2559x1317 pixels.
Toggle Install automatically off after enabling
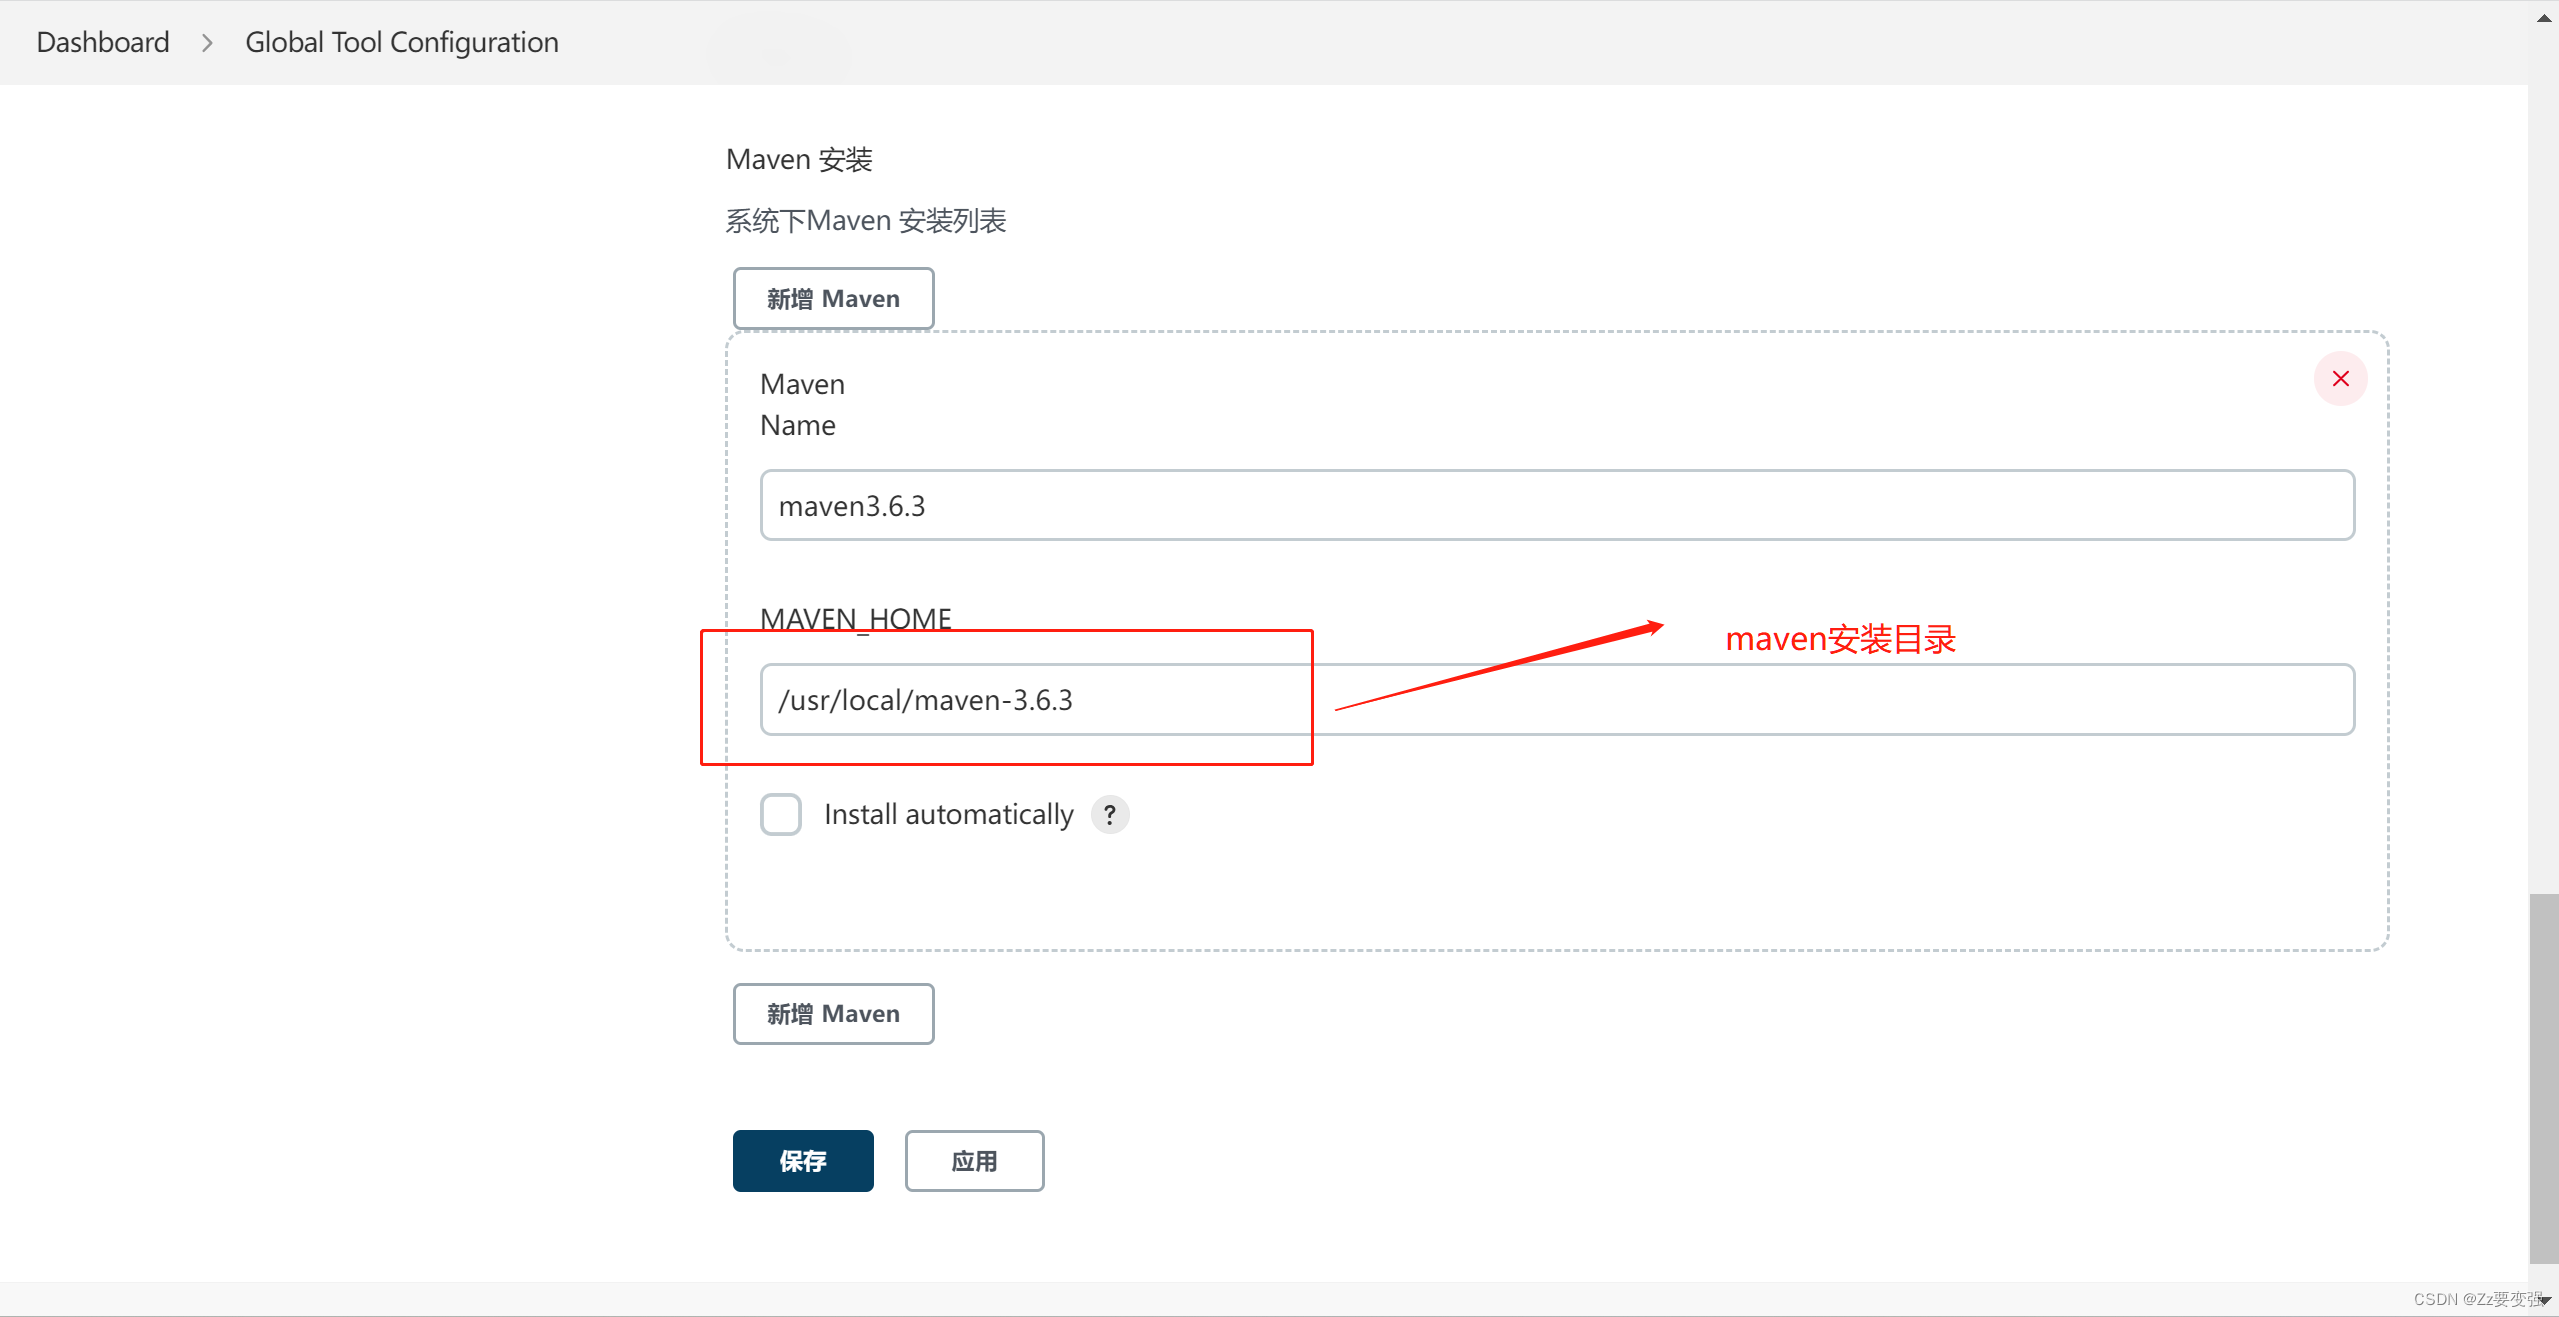click(x=780, y=814)
